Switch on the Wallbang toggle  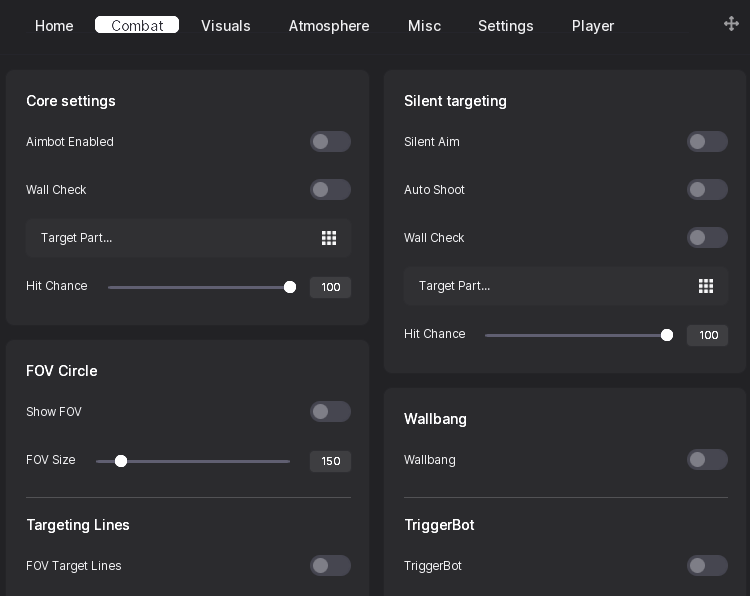tap(707, 459)
